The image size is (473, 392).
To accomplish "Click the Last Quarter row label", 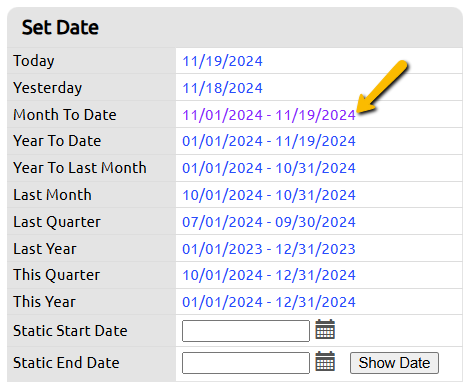I will [x=57, y=222].
